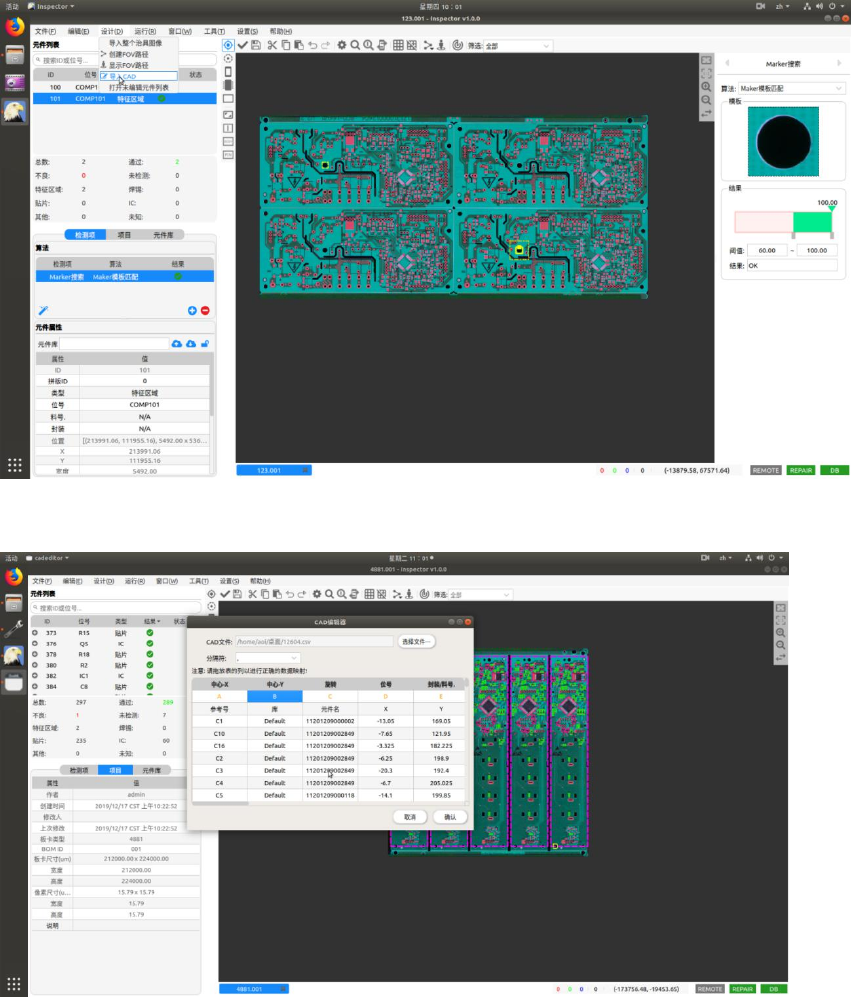Viewport: 851px width, 997px height.
Task: Click the REMOTE button in the 123.001 status bar
Action: (766, 471)
